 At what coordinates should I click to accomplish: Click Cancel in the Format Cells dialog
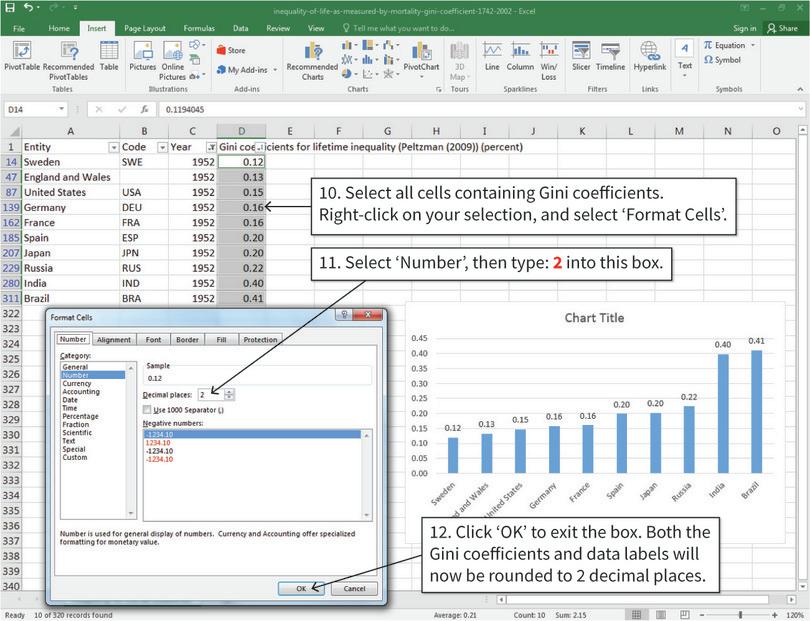[355, 588]
